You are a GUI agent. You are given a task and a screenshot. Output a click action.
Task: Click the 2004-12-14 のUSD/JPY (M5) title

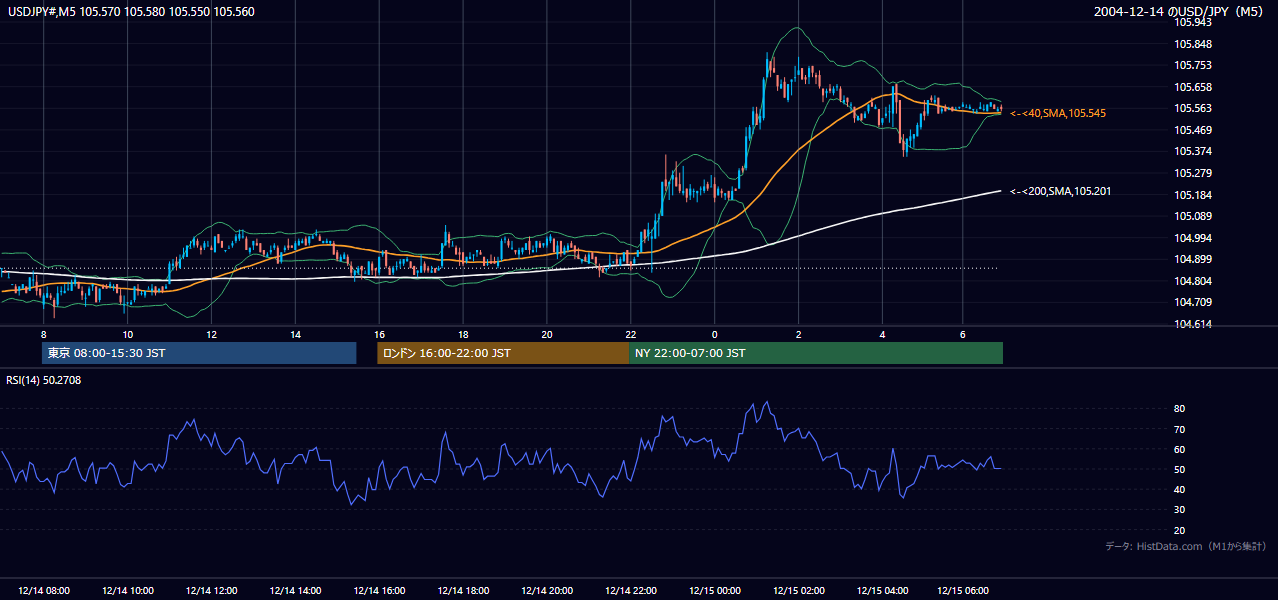[x=1180, y=11]
